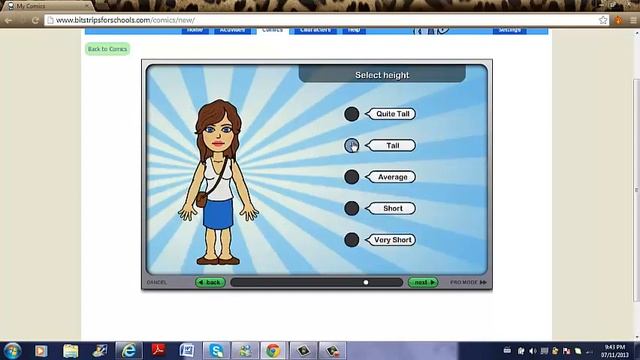Open File Explorer from taskbar
This screenshot has width=640, height=360.
point(71,351)
